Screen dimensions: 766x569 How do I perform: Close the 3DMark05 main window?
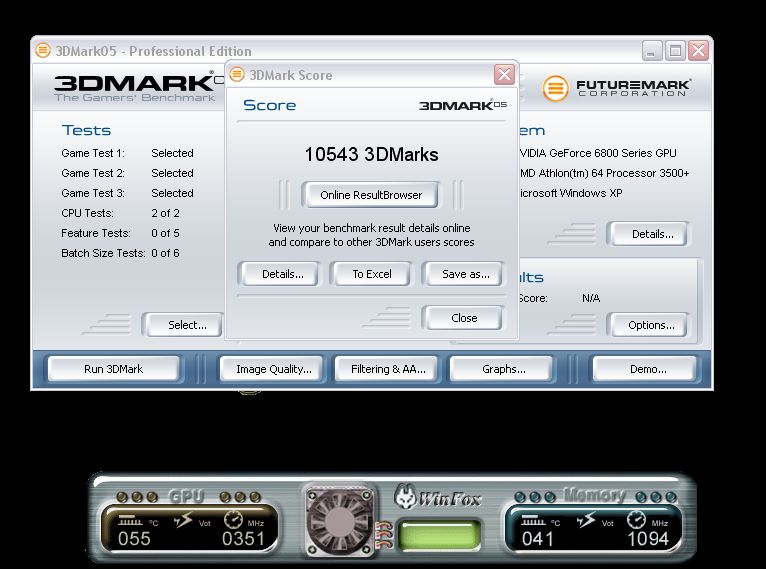[x=699, y=50]
